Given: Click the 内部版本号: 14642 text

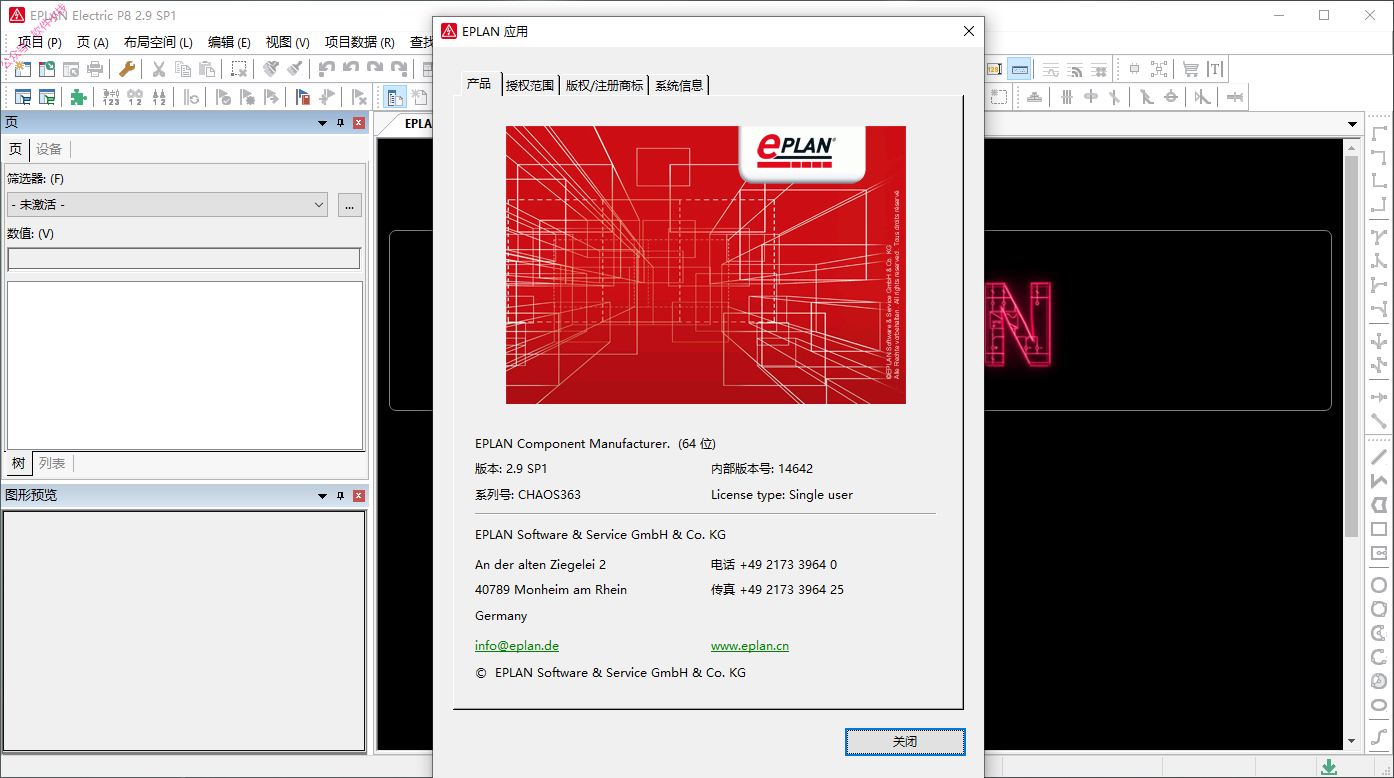Looking at the screenshot, I should point(762,468).
